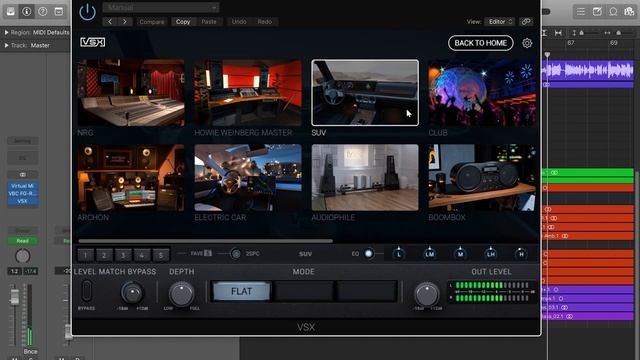Click the VSX plugin slot on channel strip
The height and width of the screenshot is (360, 640).
[22, 201]
